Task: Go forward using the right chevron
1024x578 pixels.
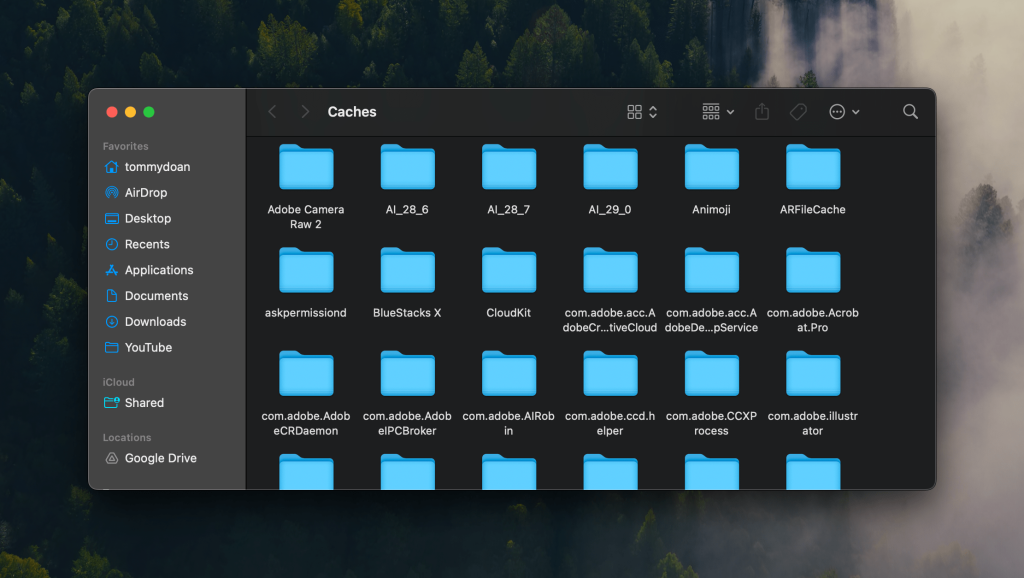Action: [305, 112]
